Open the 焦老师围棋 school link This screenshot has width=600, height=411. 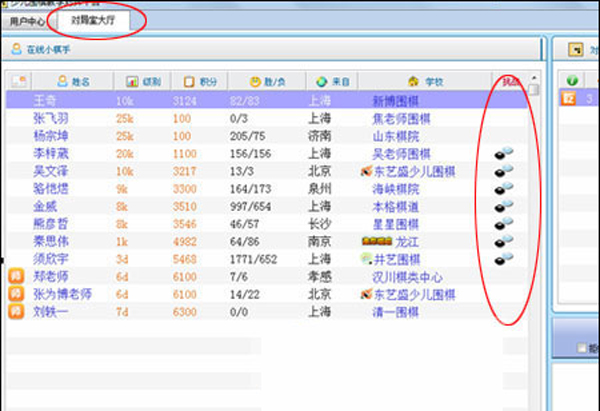(x=402, y=119)
